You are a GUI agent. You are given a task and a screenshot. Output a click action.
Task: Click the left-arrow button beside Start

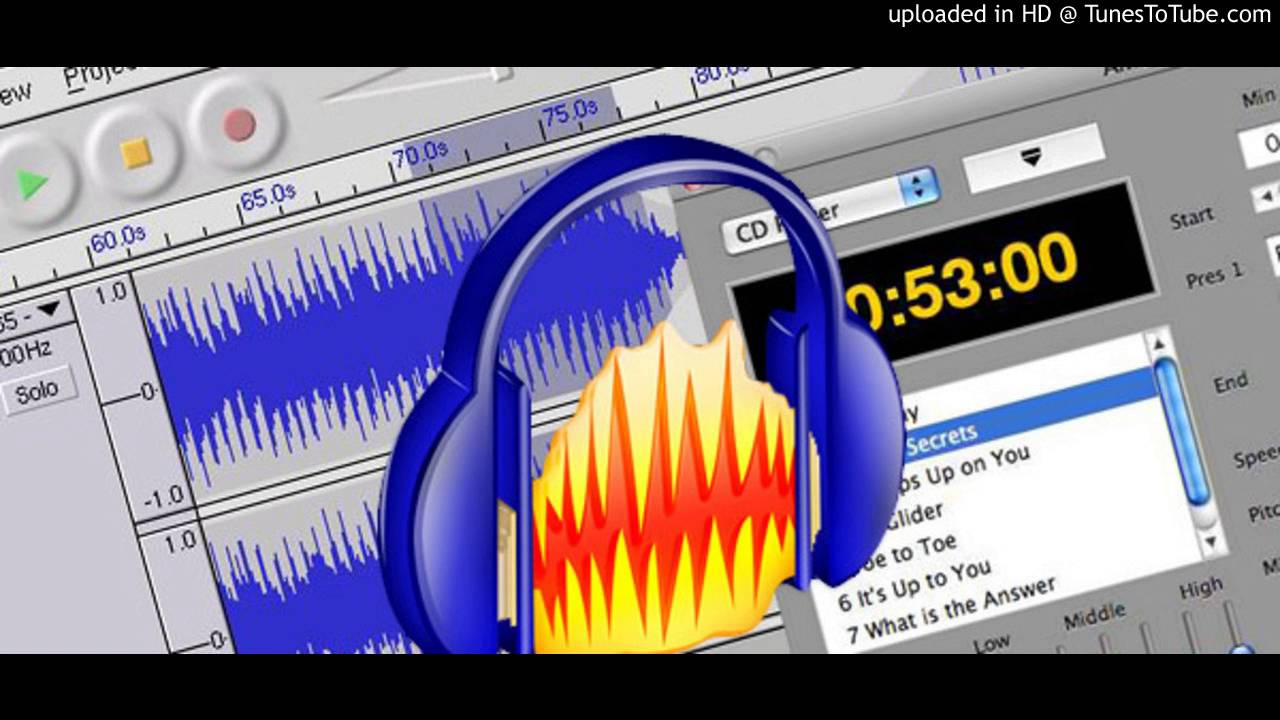(x=1266, y=197)
